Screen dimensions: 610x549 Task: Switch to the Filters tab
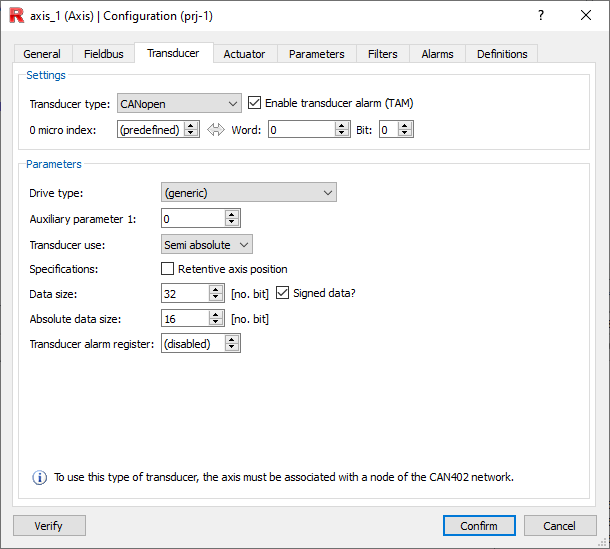tap(383, 54)
